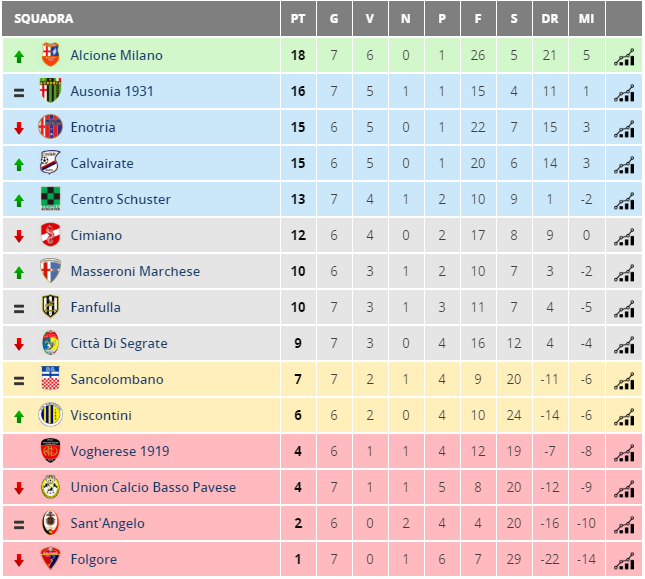Image resolution: width=645 pixels, height=579 pixels.
Task: Click the Fanfulla team crest
Action: tap(50, 306)
